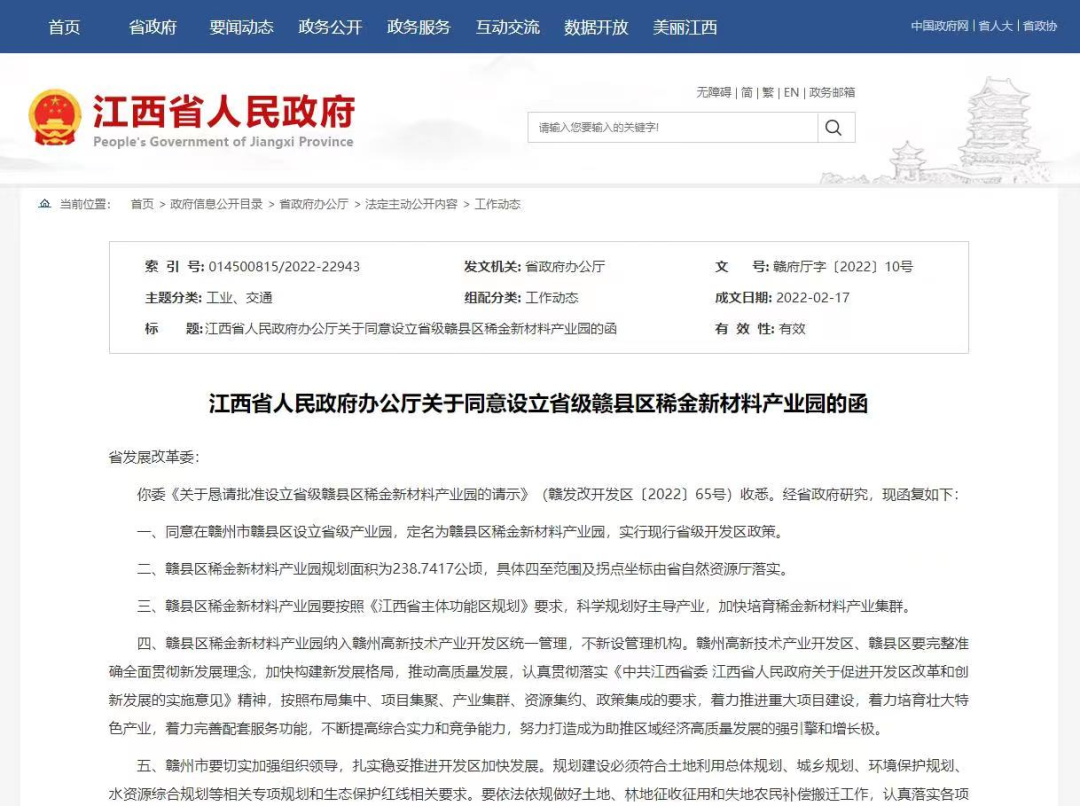Go to 政府信息公开目录 in the breadcrumb
The height and width of the screenshot is (806, 1080).
click(x=216, y=204)
